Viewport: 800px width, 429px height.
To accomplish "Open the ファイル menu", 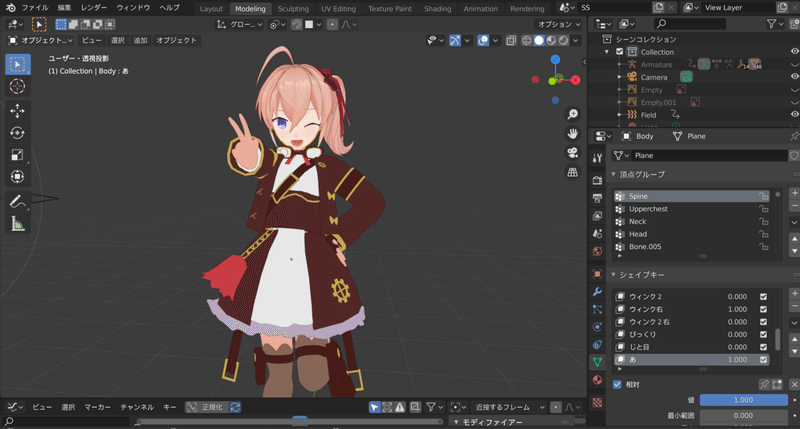I will [x=35, y=8].
